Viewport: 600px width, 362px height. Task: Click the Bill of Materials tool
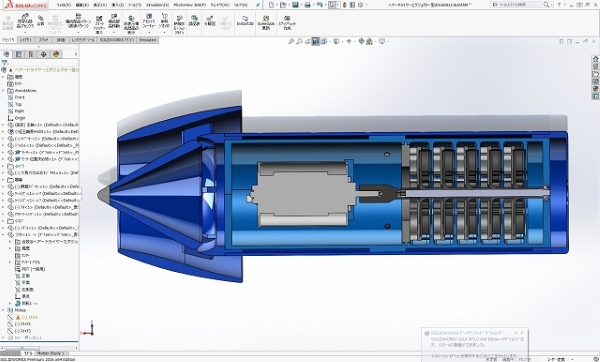[x=194, y=21]
